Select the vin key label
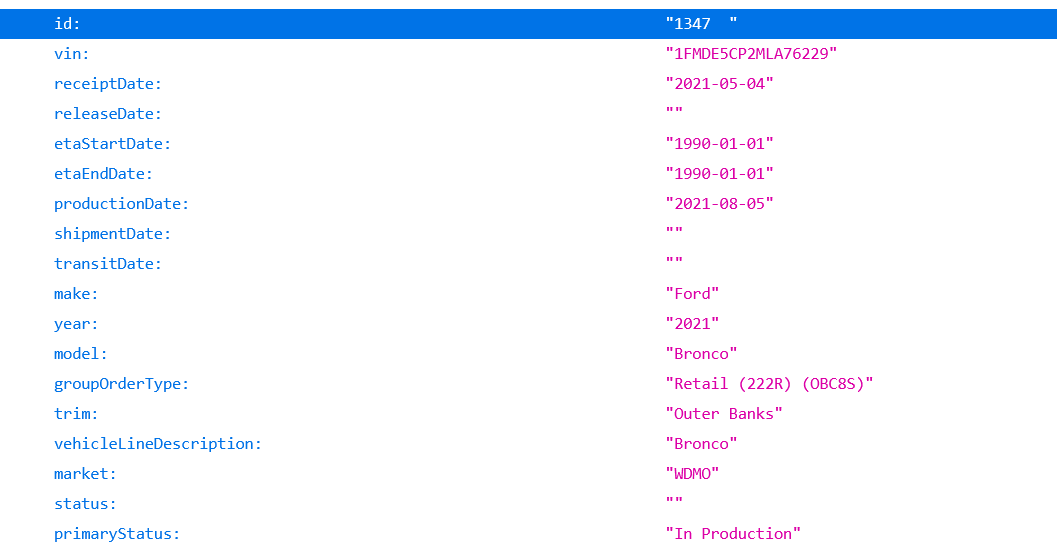Image resolution: width=1057 pixels, height=555 pixels. coord(71,54)
